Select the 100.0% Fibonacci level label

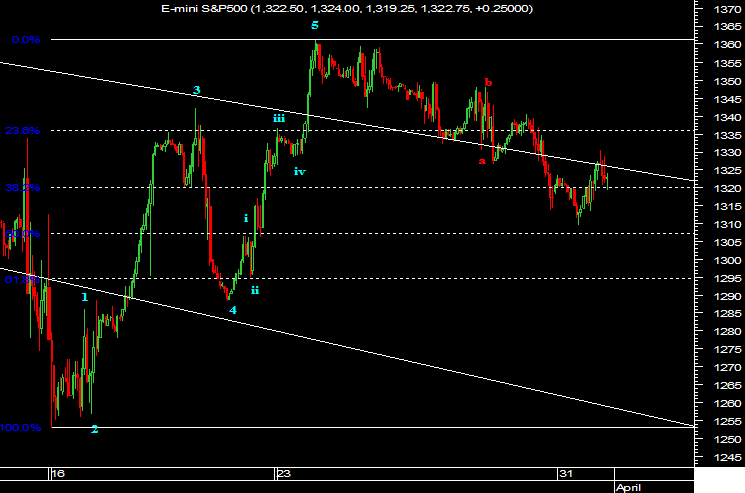click(x=20, y=428)
